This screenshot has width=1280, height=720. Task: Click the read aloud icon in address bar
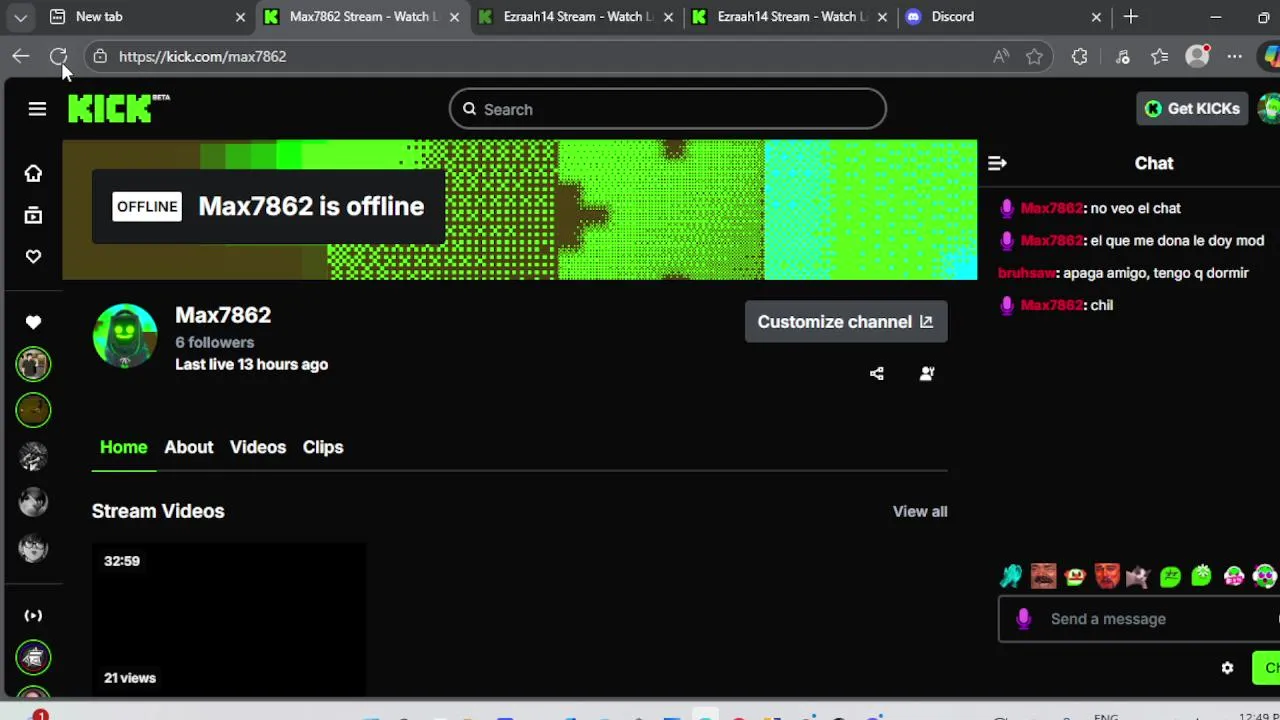click(x=1001, y=57)
